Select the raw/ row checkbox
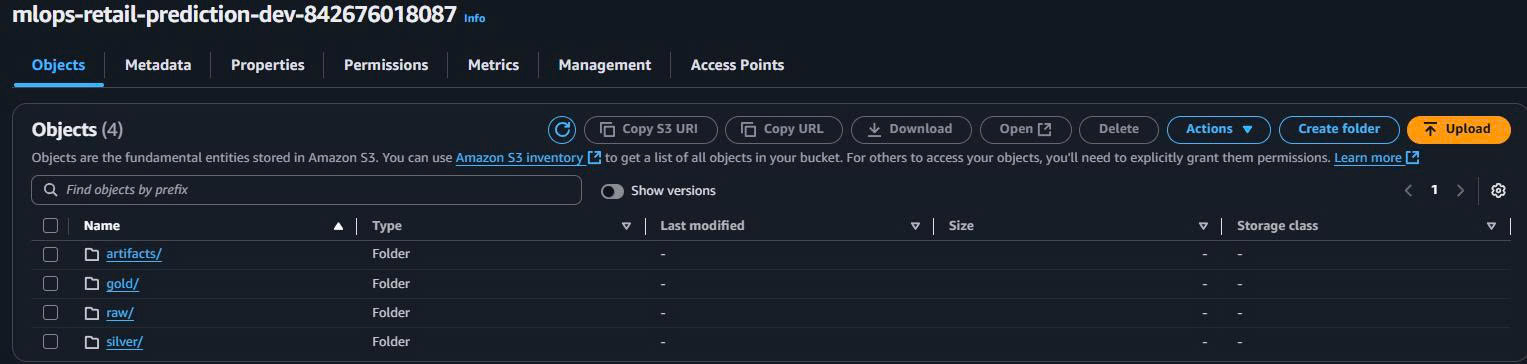 50,313
